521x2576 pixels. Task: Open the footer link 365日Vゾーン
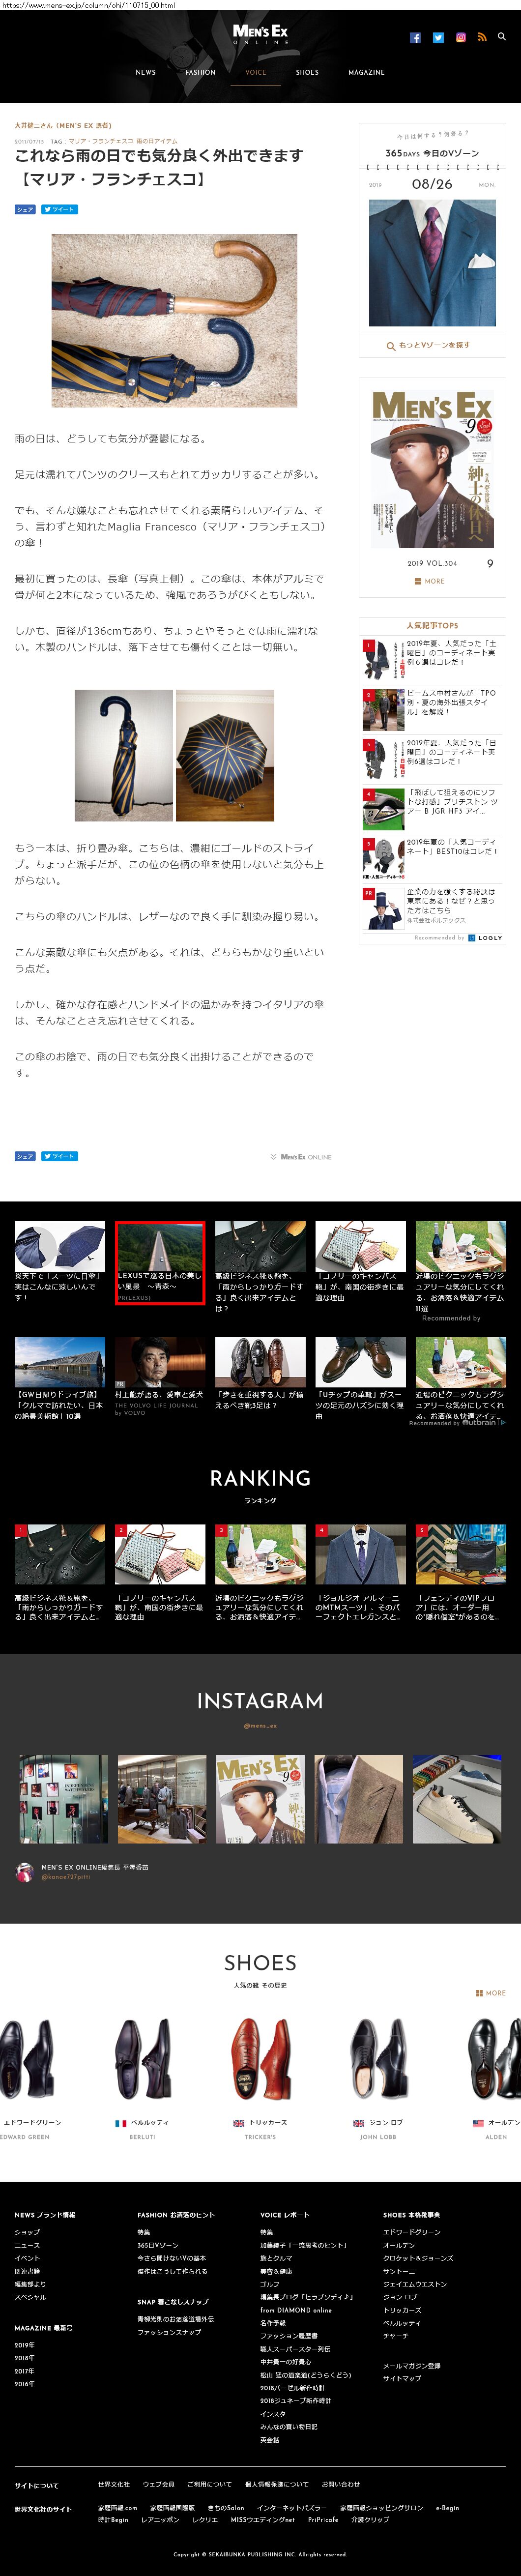click(158, 2245)
